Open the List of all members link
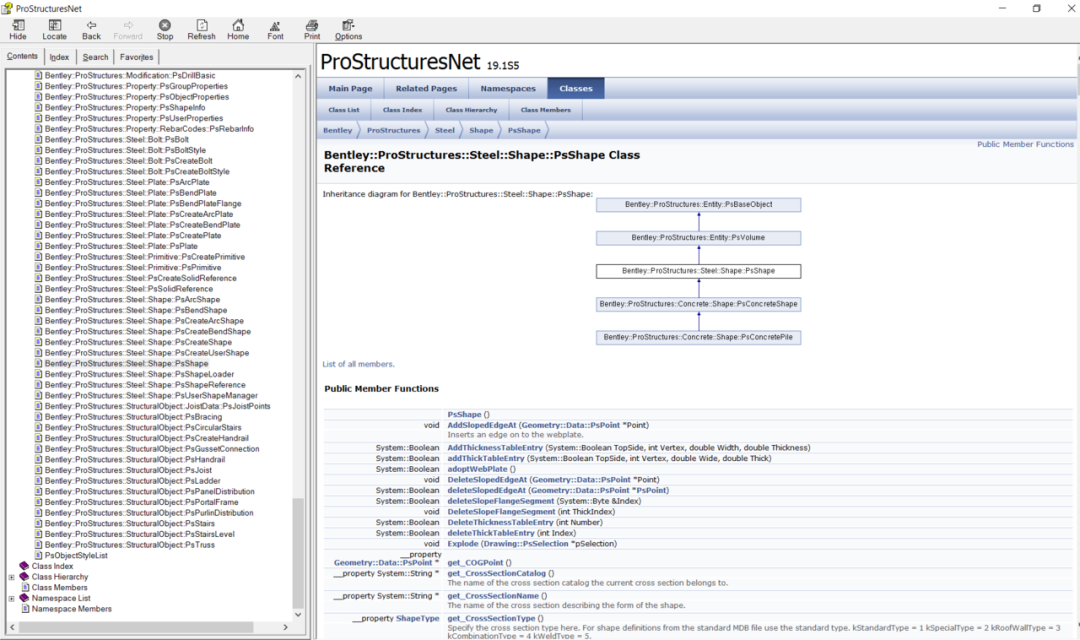 358,364
